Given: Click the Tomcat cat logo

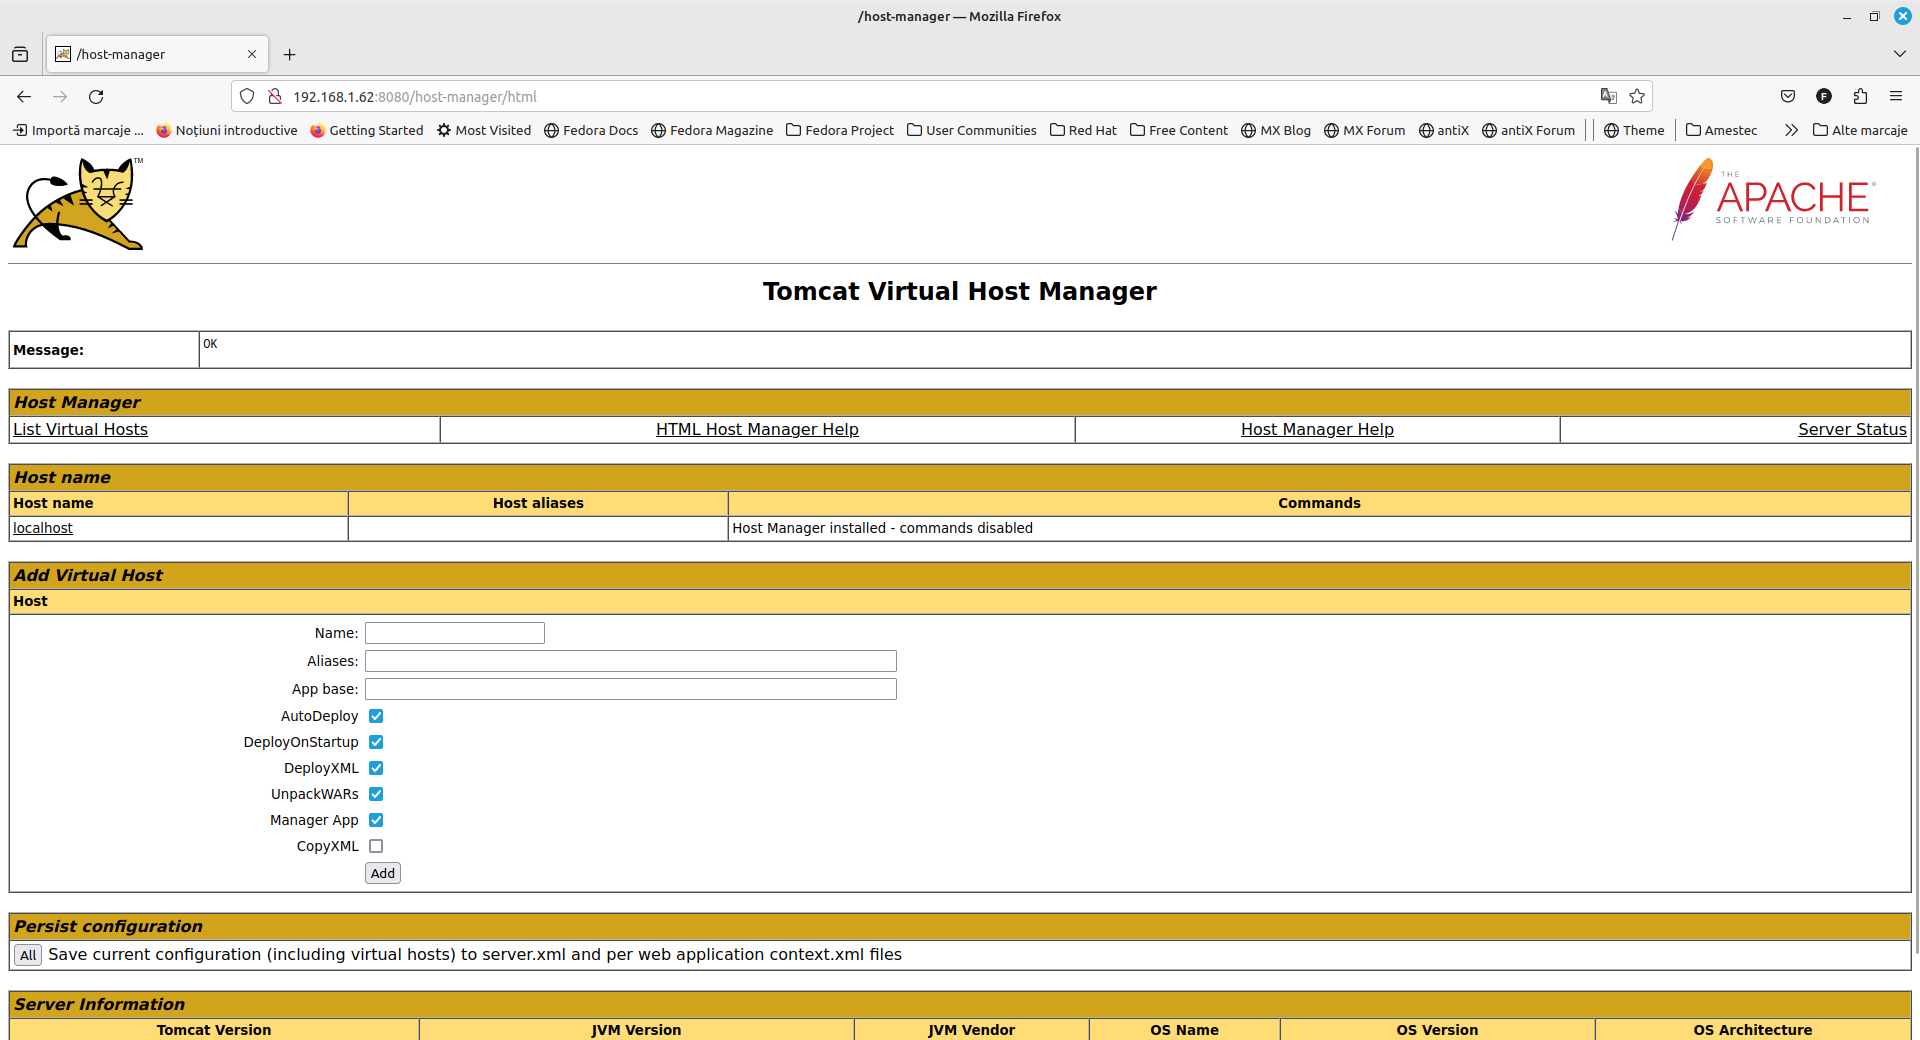Looking at the screenshot, I should pyautogui.click(x=78, y=203).
